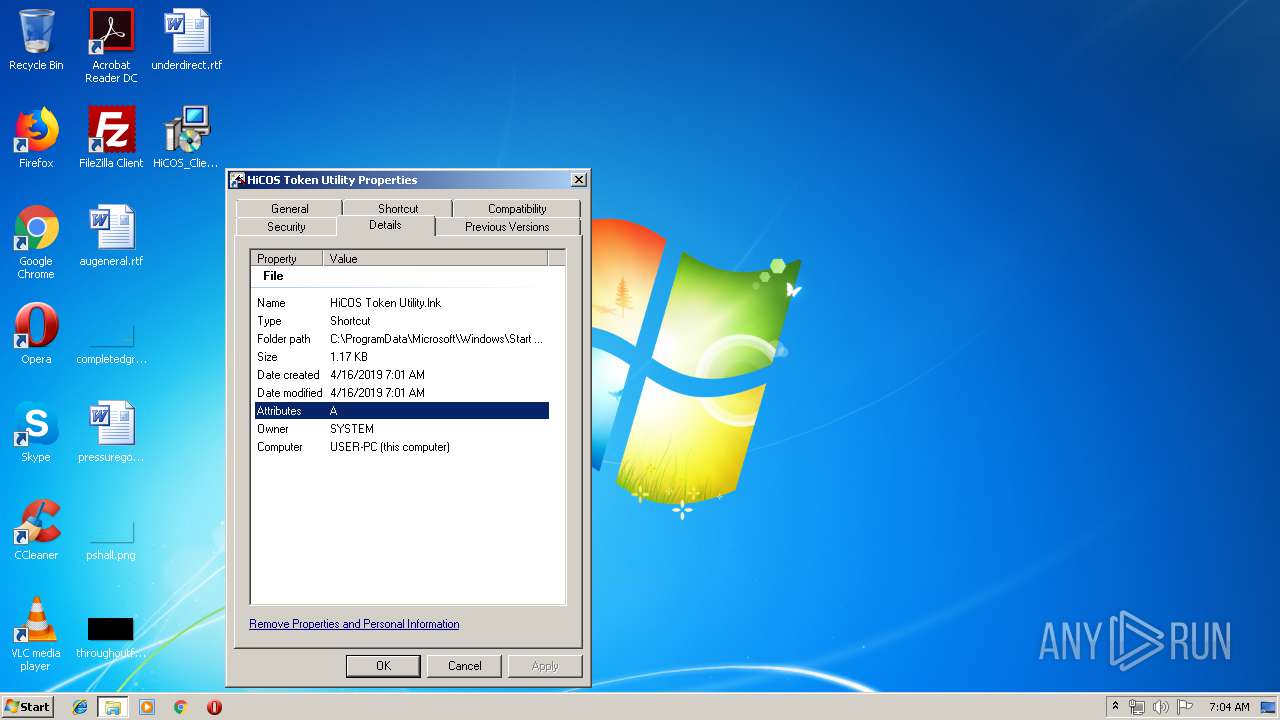Viewport: 1280px width, 720px height.
Task: Select the pressurego... document icon
Action: [111, 432]
